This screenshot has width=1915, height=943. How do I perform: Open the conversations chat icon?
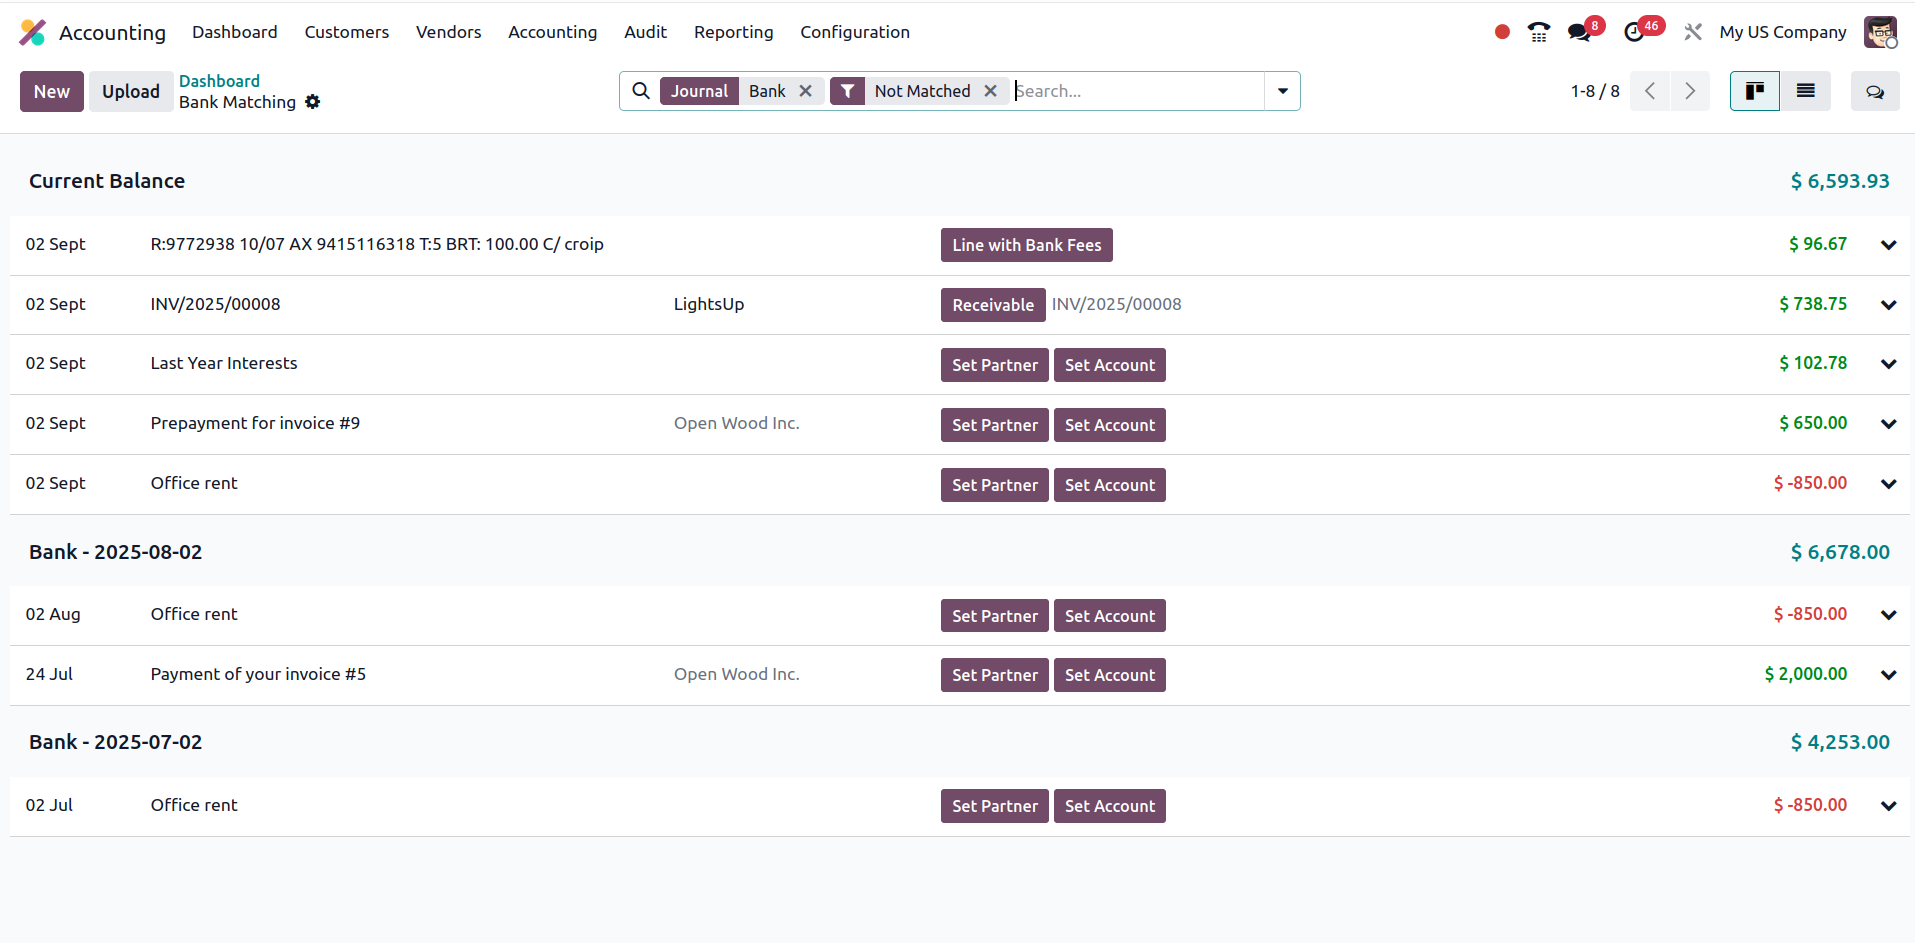(1579, 32)
